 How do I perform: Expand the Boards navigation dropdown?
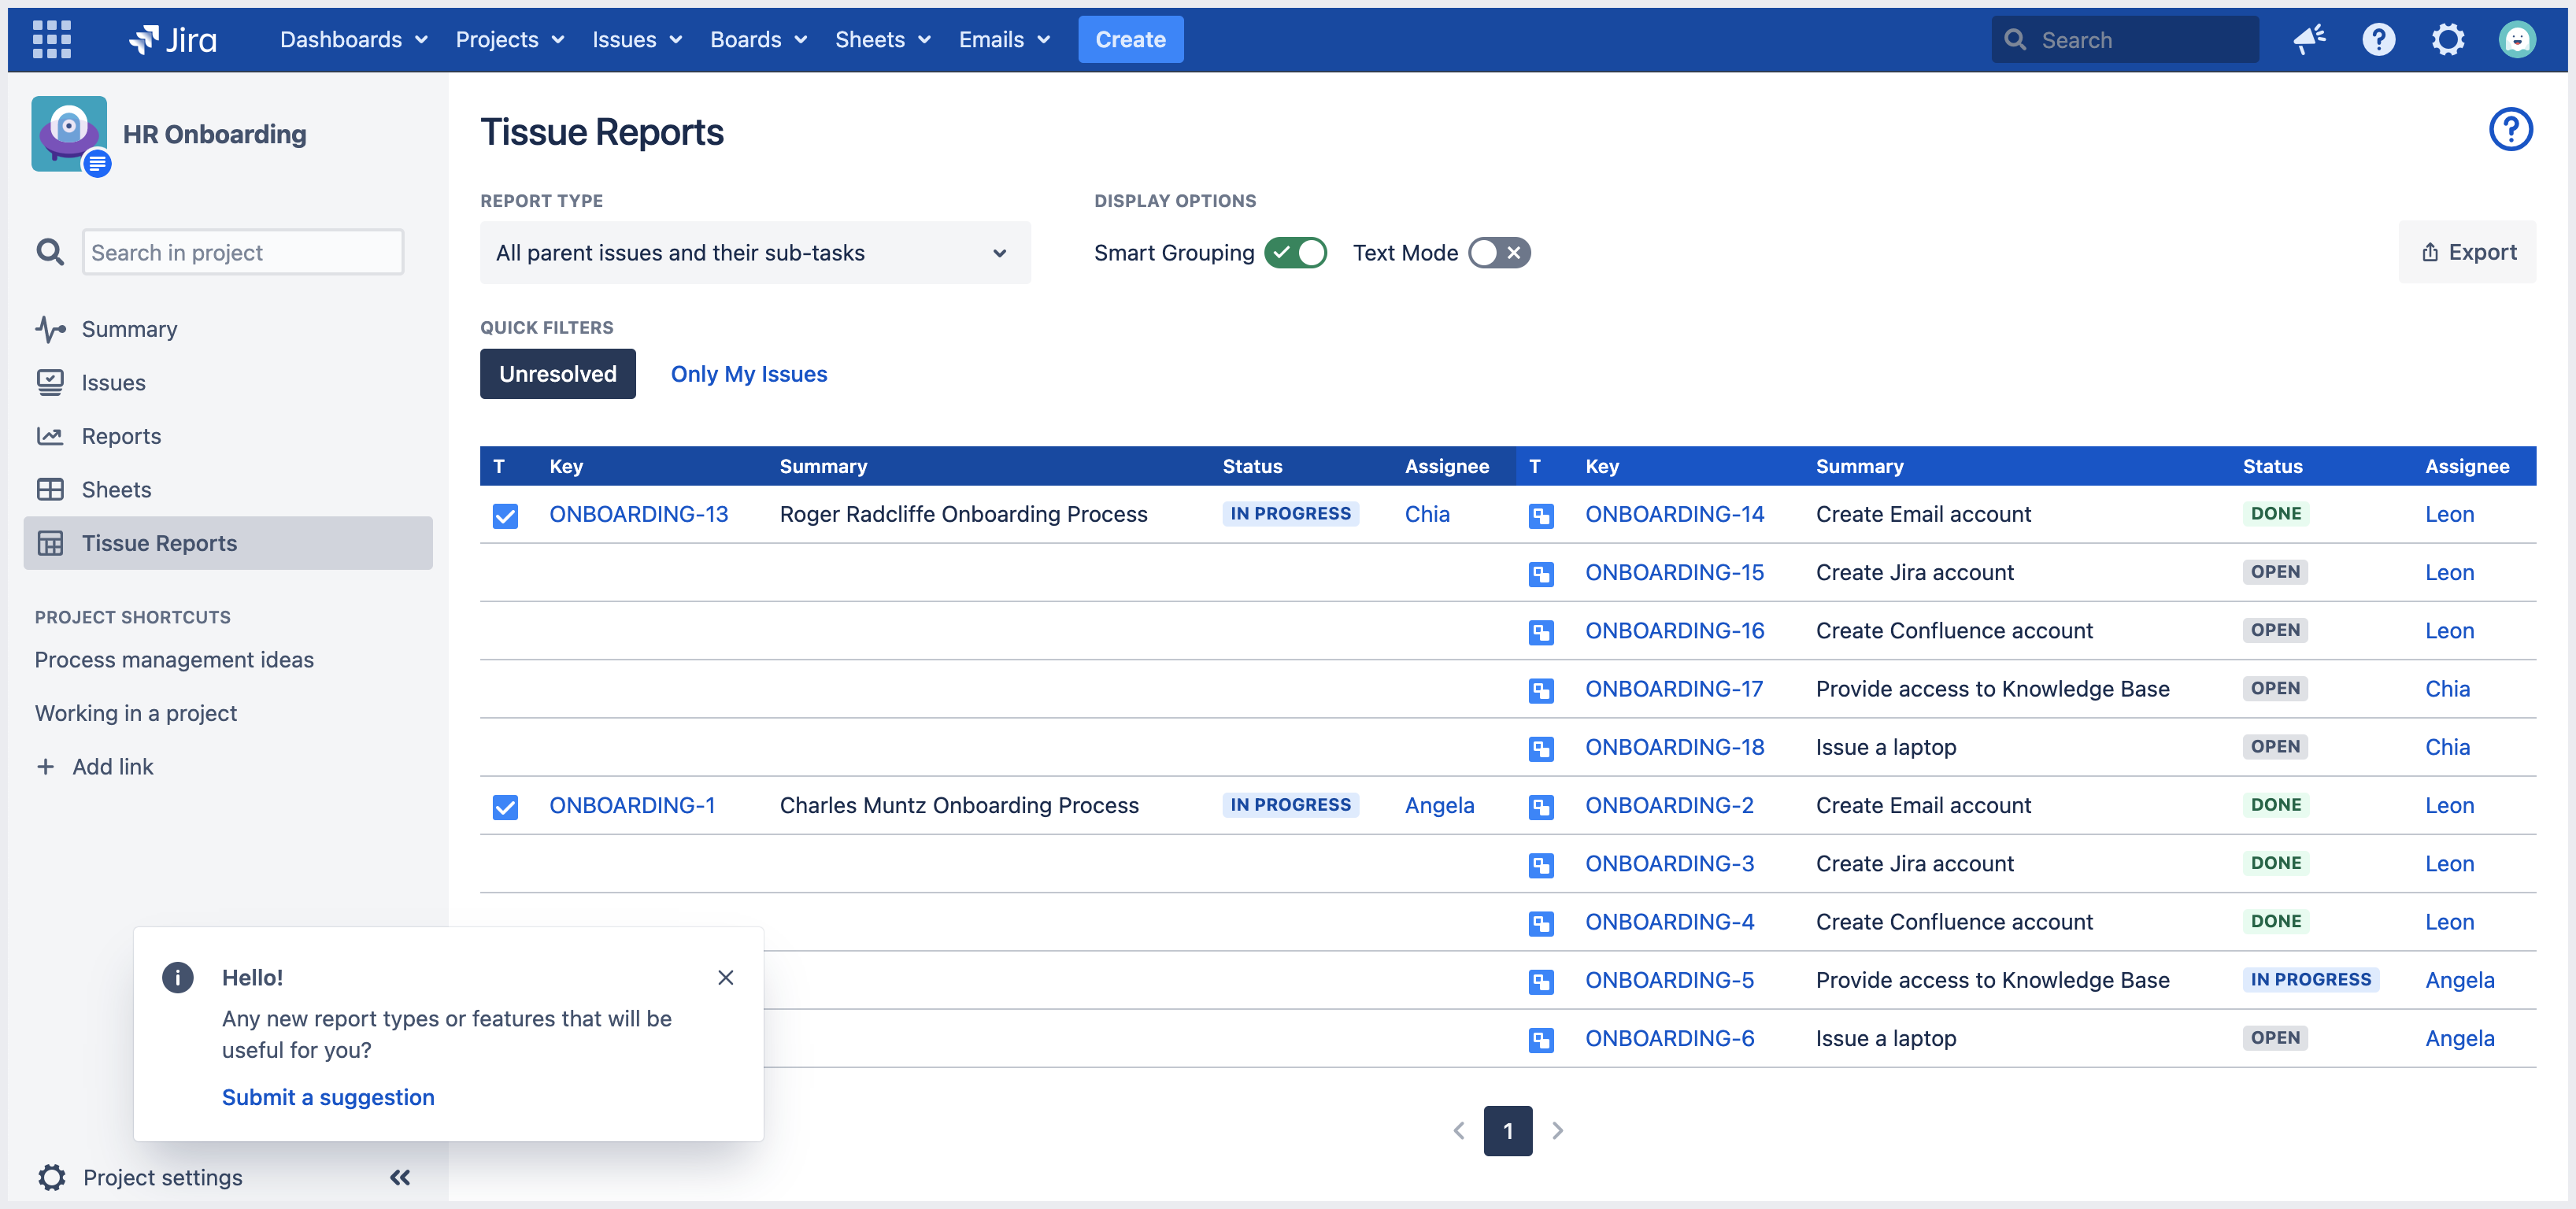(x=758, y=39)
